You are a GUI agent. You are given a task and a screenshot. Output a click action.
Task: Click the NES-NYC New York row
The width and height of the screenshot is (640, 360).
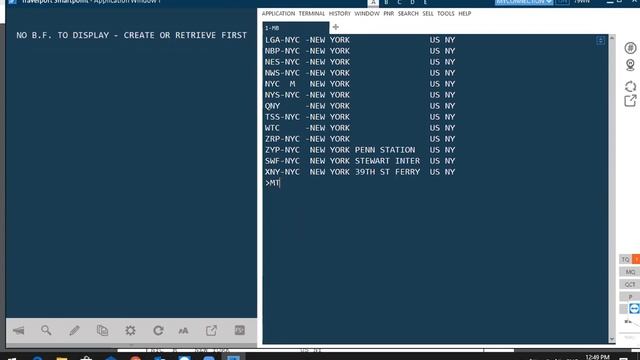(x=360, y=62)
